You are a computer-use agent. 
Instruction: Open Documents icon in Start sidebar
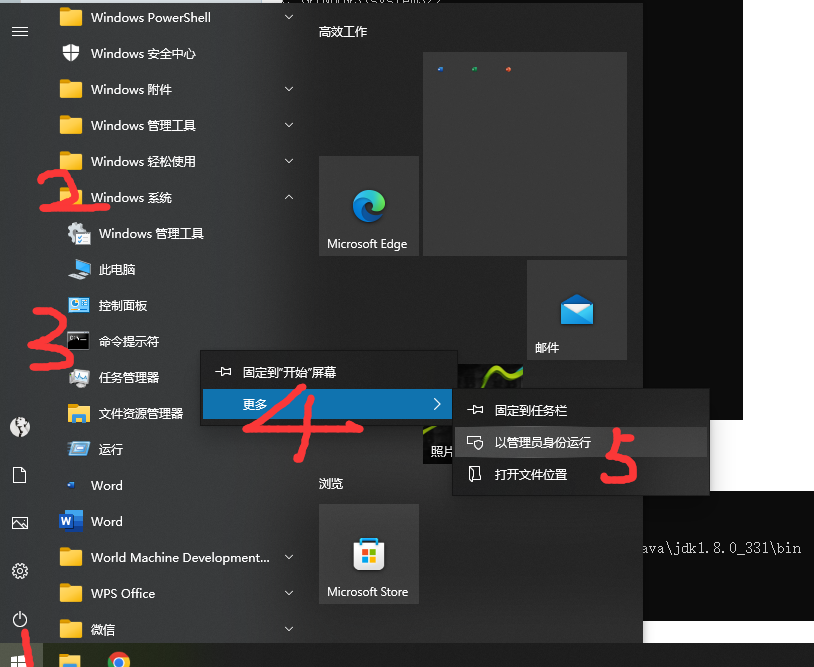click(x=20, y=474)
